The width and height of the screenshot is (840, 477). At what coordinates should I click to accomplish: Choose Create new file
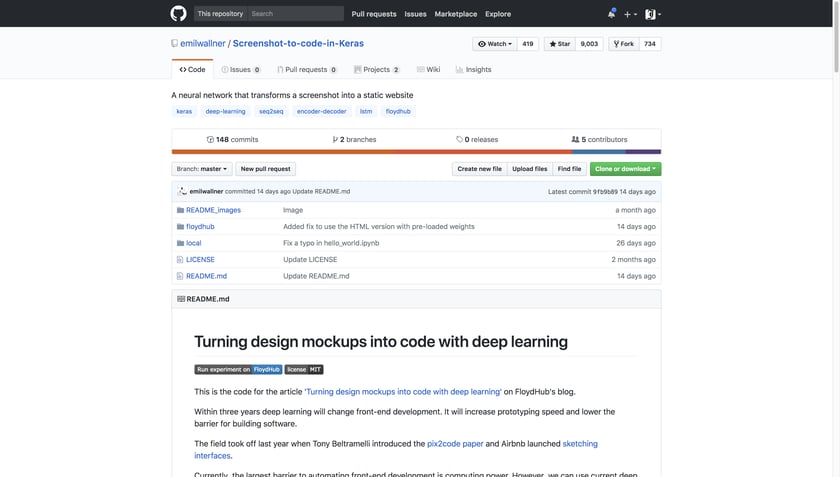tap(479, 169)
